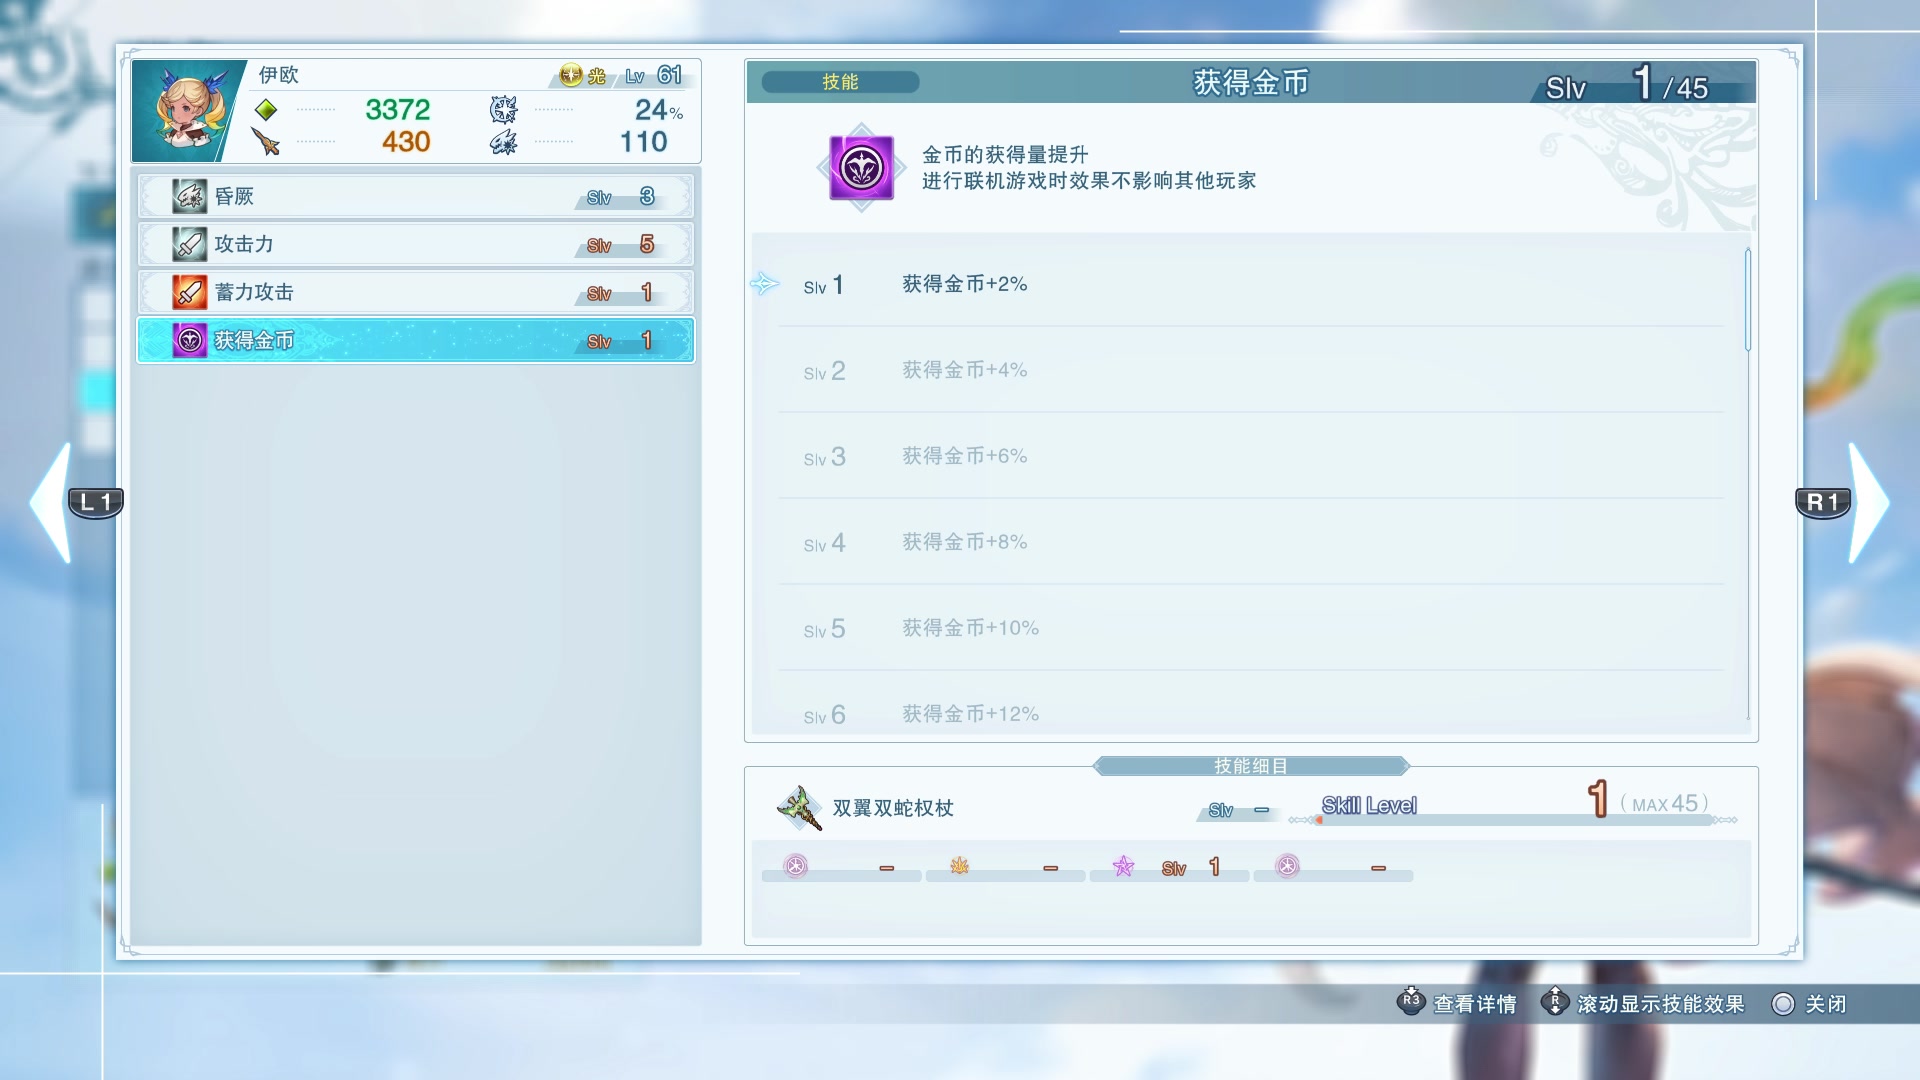Click the right white arrow
1920x1080 pixels.
1869,502
